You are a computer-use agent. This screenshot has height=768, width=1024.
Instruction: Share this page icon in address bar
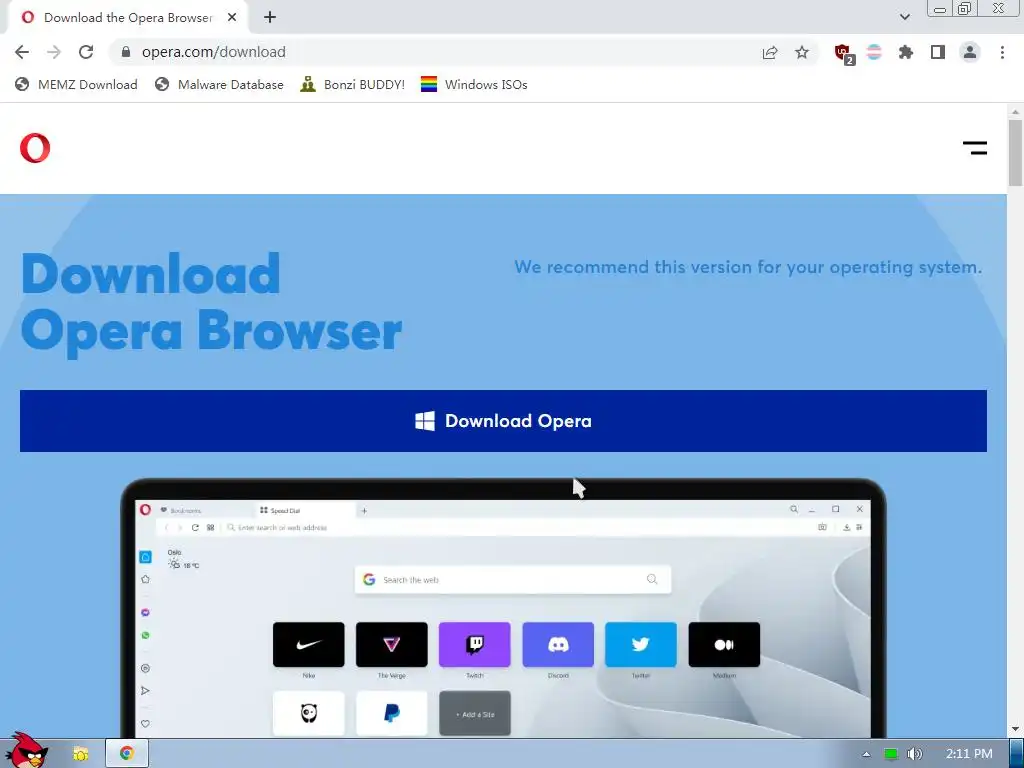(x=770, y=52)
